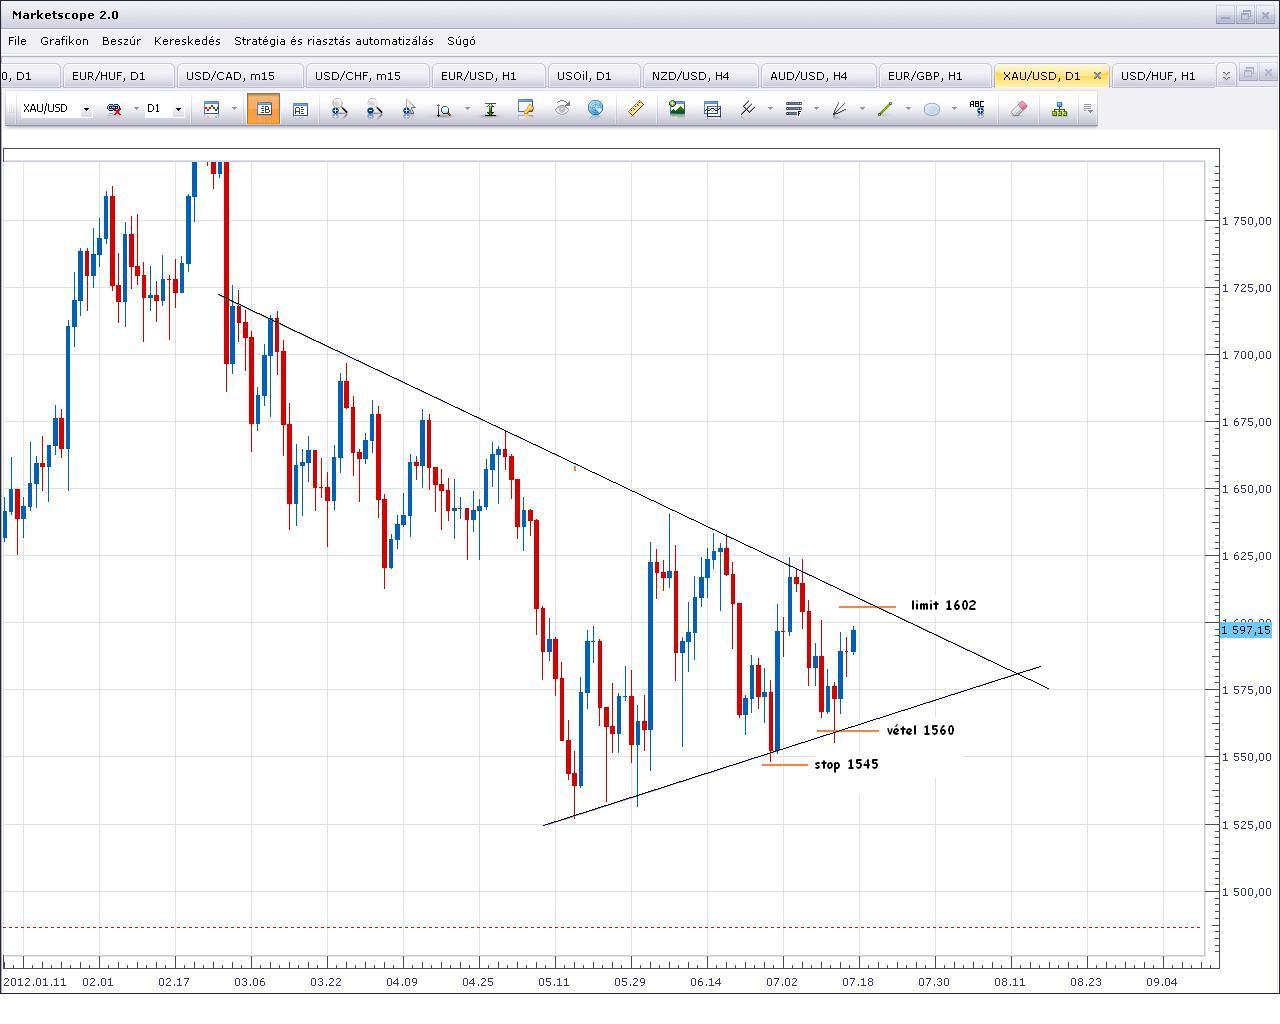Click the chart type icon in toolbar

click(211, 108)
